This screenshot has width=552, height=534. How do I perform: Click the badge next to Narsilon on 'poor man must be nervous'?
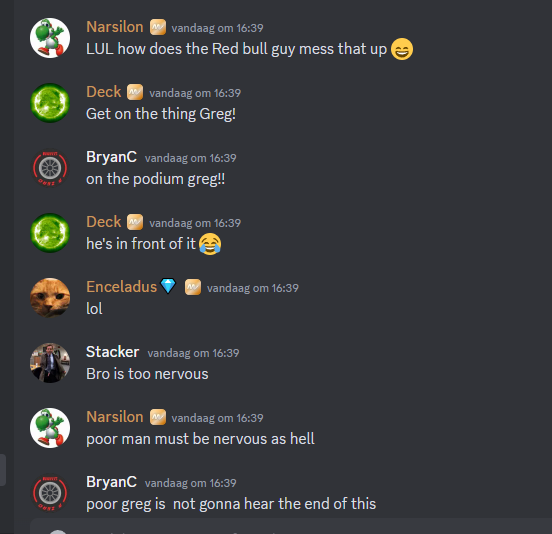coord(158,417)
